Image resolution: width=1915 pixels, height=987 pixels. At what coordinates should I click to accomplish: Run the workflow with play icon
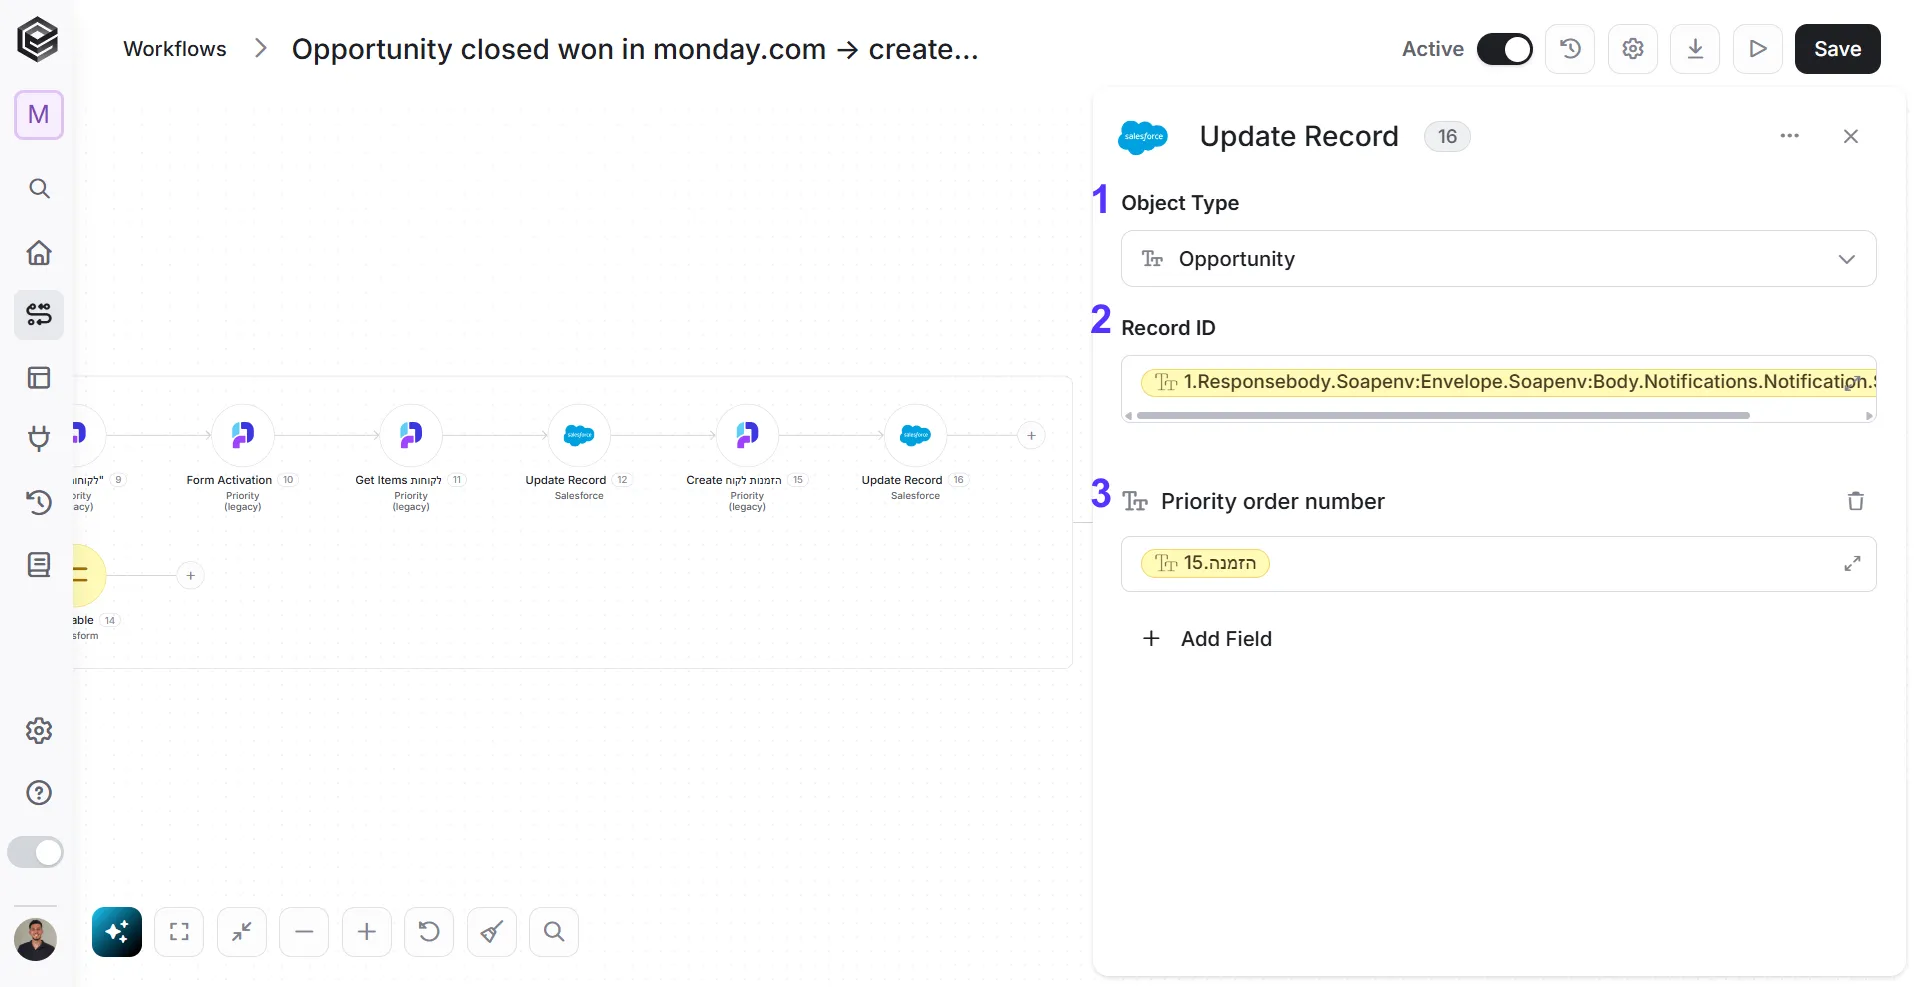pos(1758,49)
